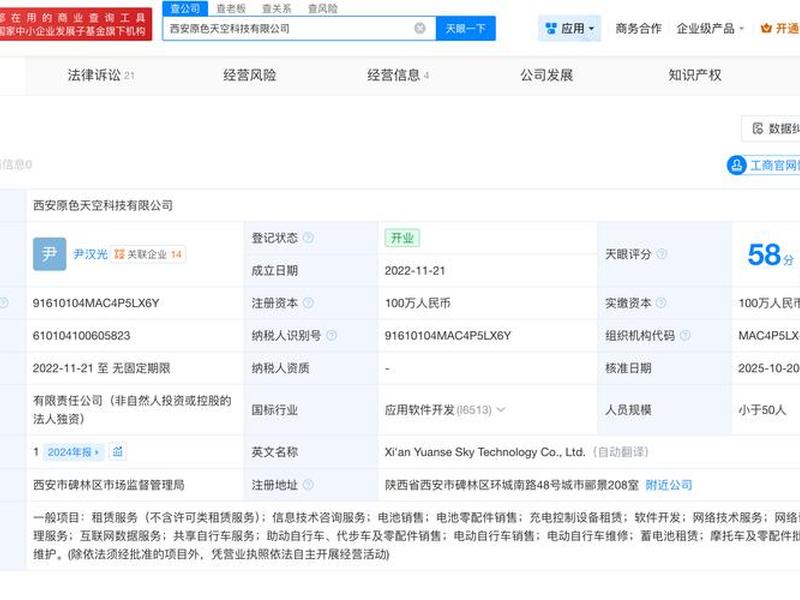The image size is (800, 600).
Task: Switch to 查公司 search tab
Action: coord(185,8)
